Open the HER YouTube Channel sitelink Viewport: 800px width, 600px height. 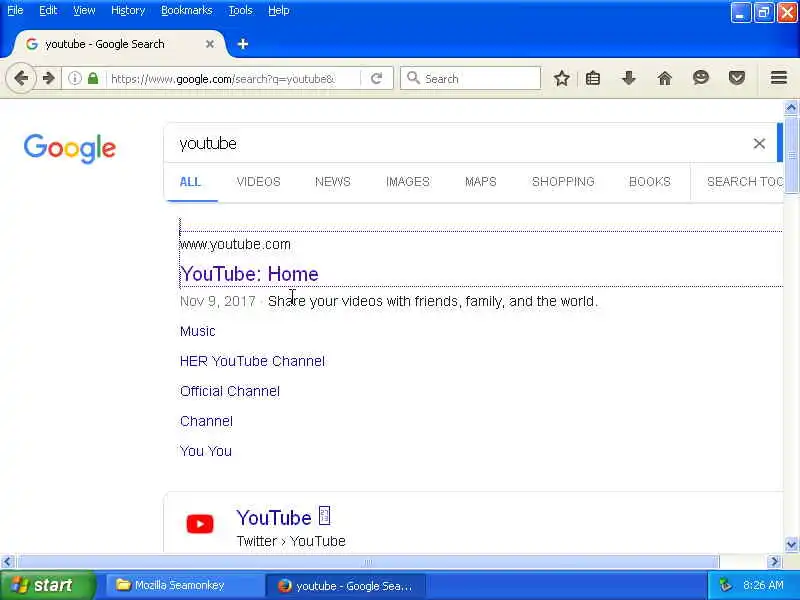point(252,361)
